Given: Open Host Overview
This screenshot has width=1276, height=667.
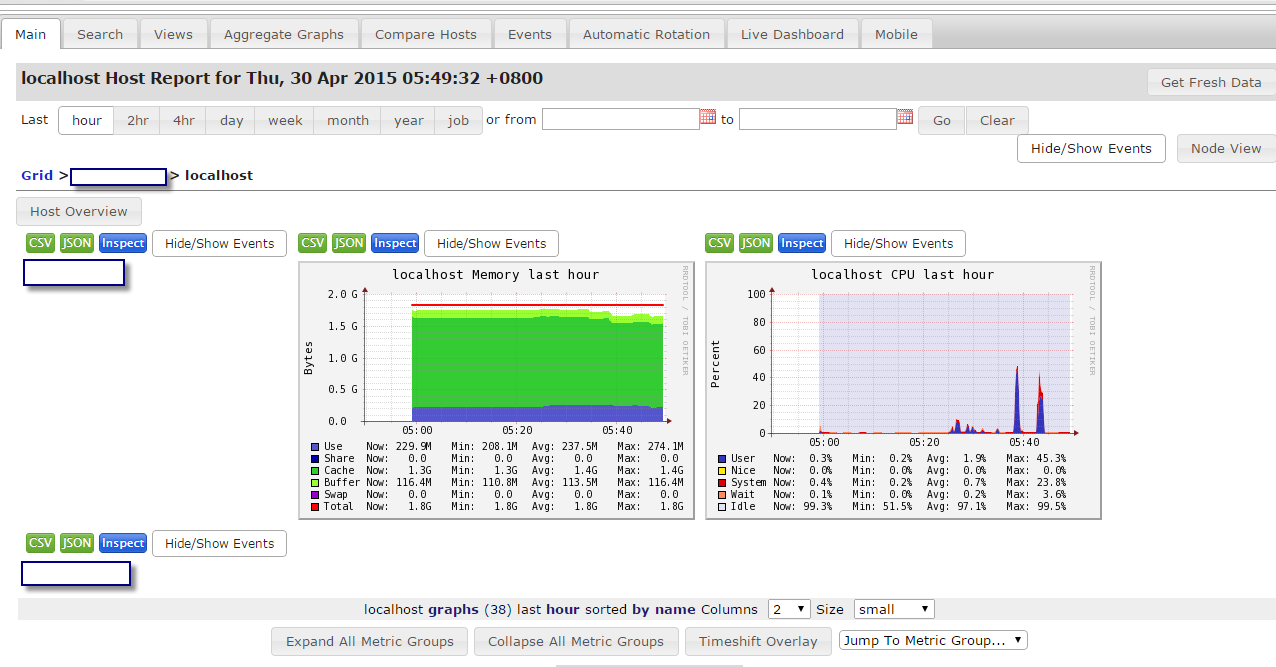Looking at the screenshot, I should click(79, 211).
